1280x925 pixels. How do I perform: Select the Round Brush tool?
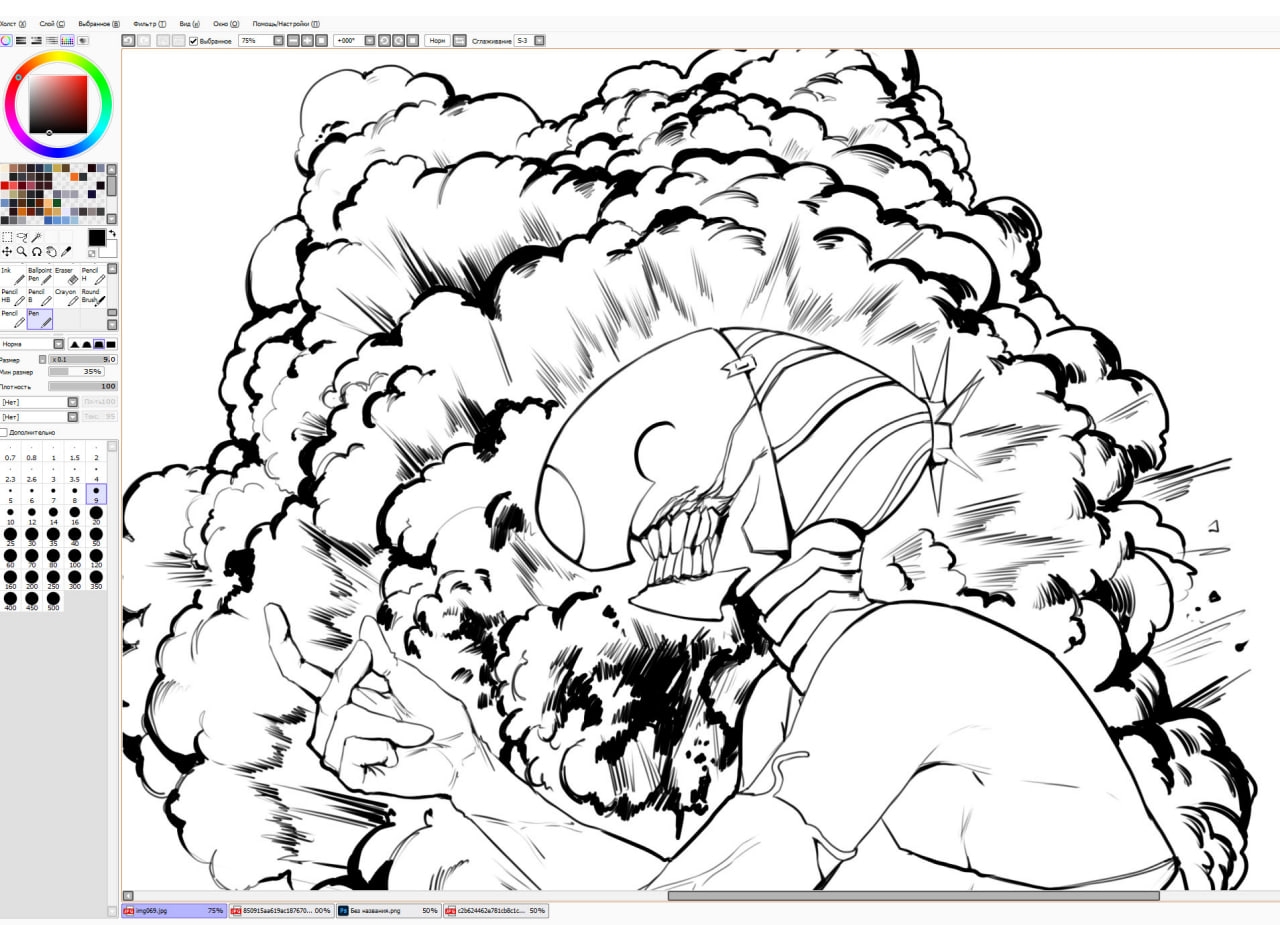[94, 296]
